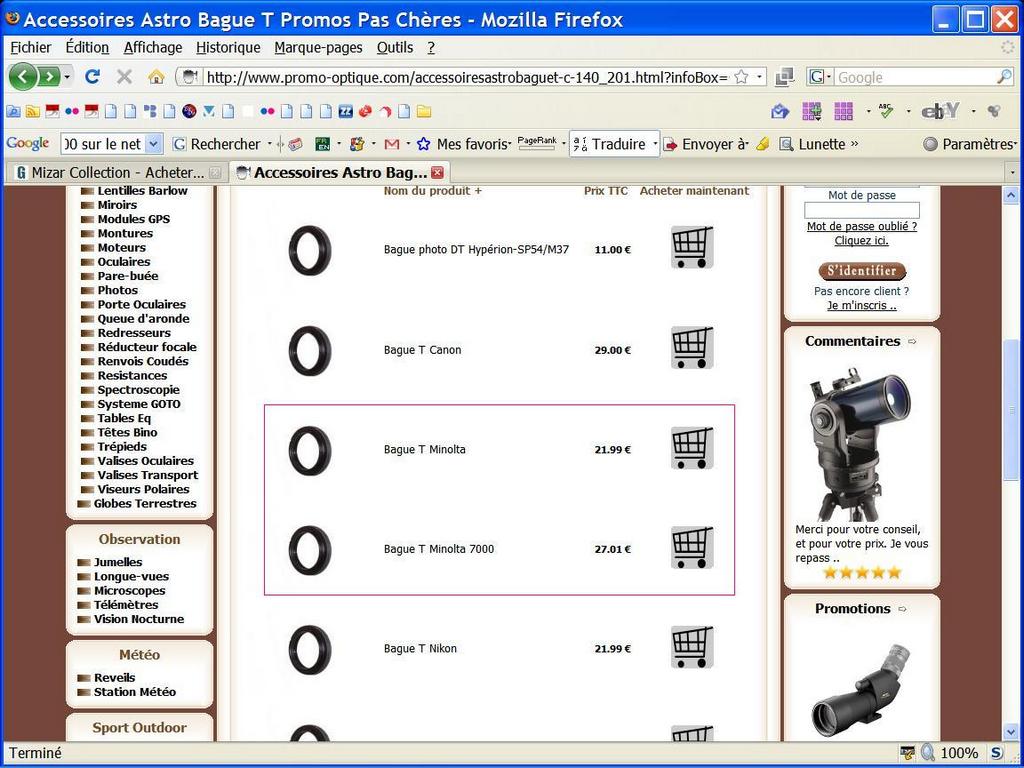Switch to the Mizar Collection tab
Viewport: 1024px width, 768px height.
(x=110, y=172)
